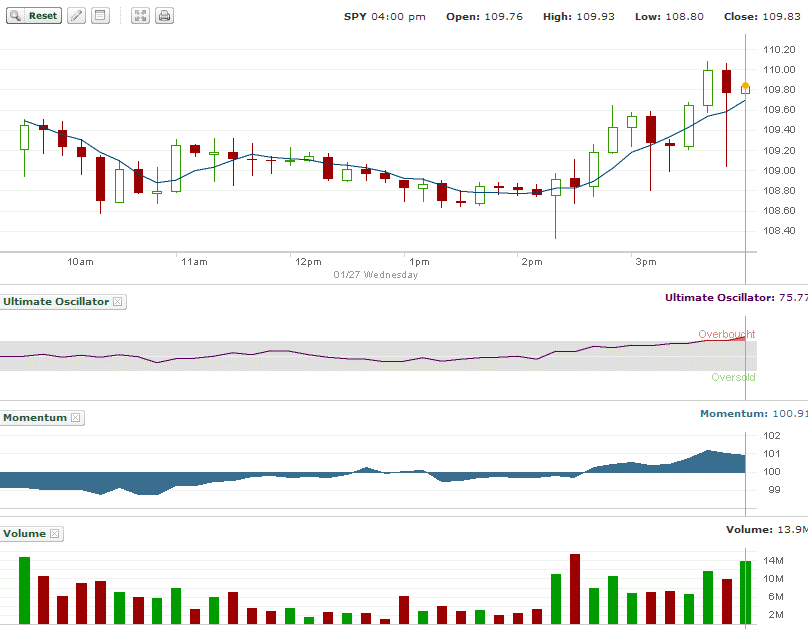Click the 'High: 109.93' value
808x629 pixels.
579,16
